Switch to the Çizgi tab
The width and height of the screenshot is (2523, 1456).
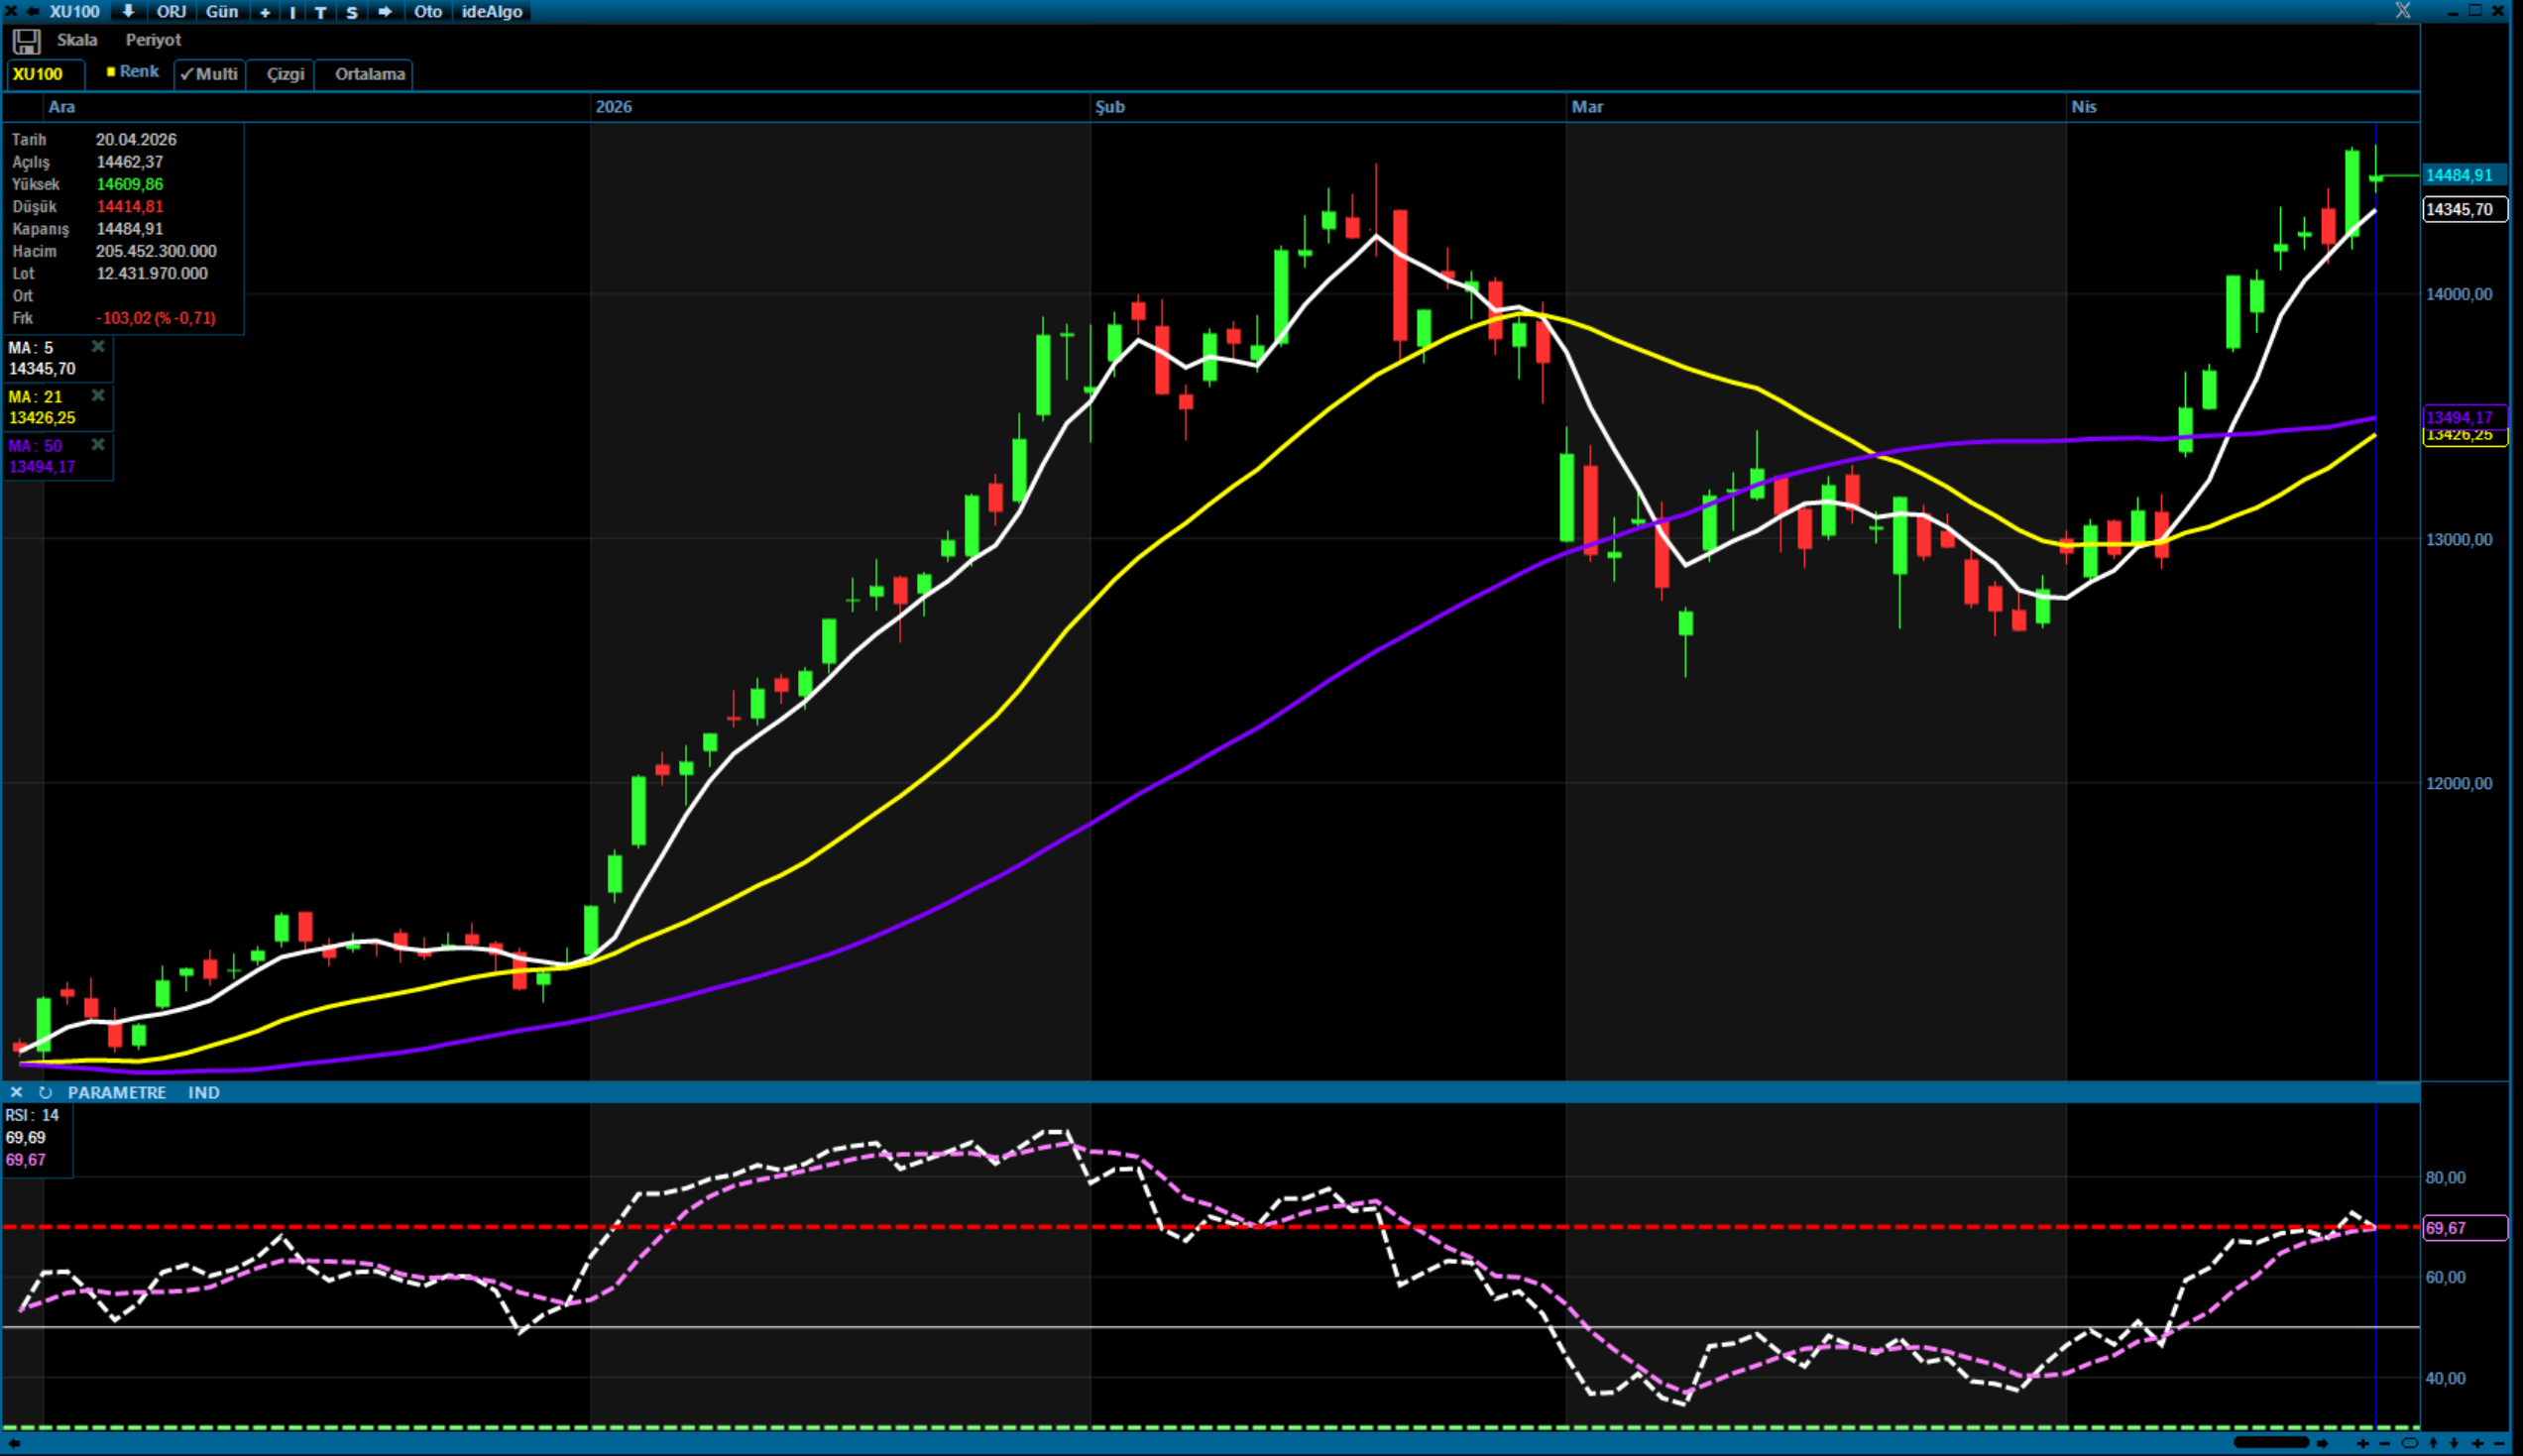coord(285,74)
